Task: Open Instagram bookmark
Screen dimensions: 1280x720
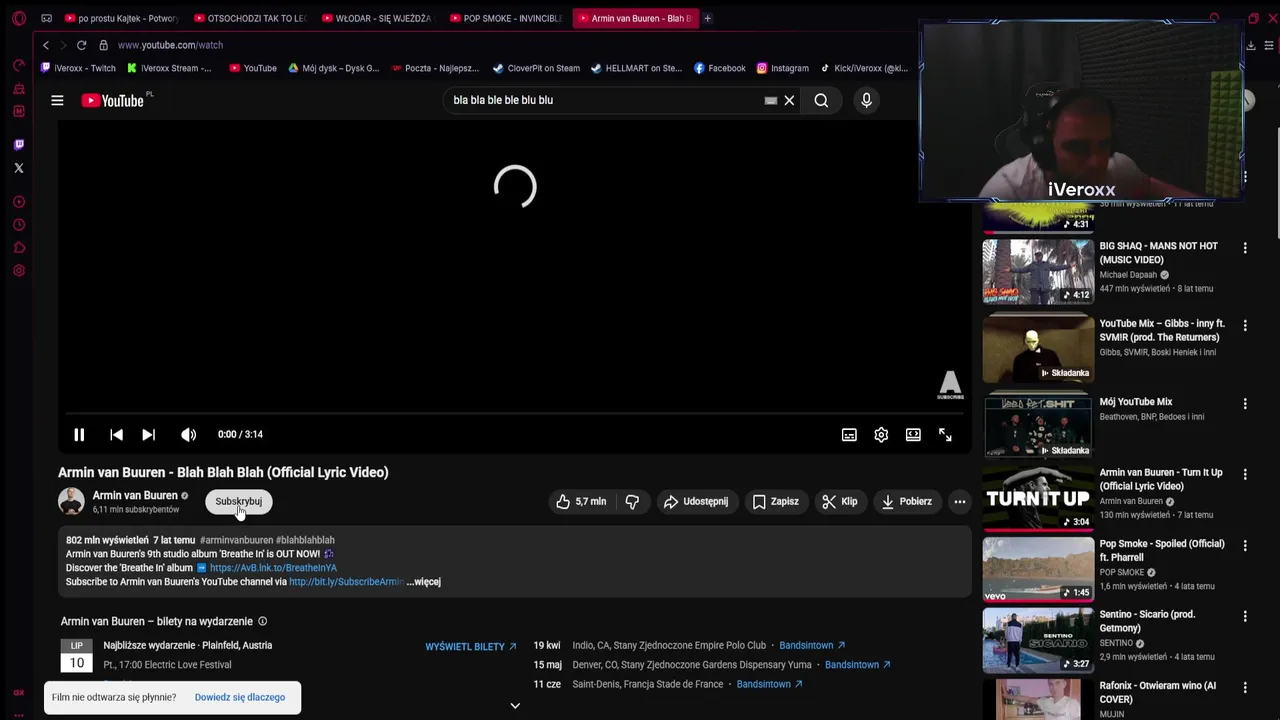Action: point(782,68)
